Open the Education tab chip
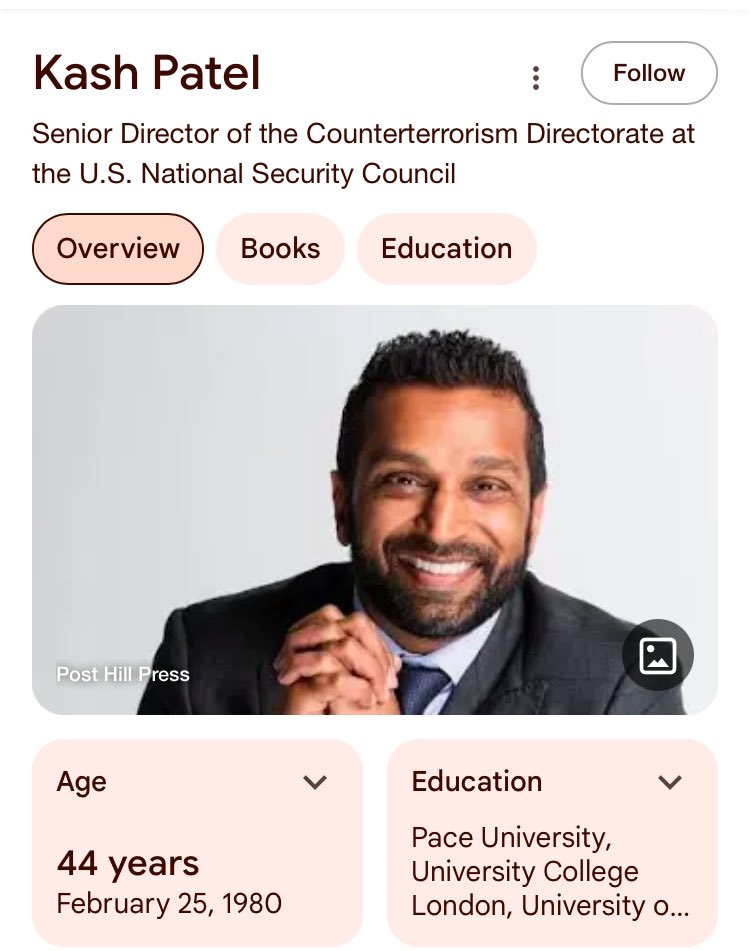This screenshot has width=750, height=951. (x=446, y=248)
